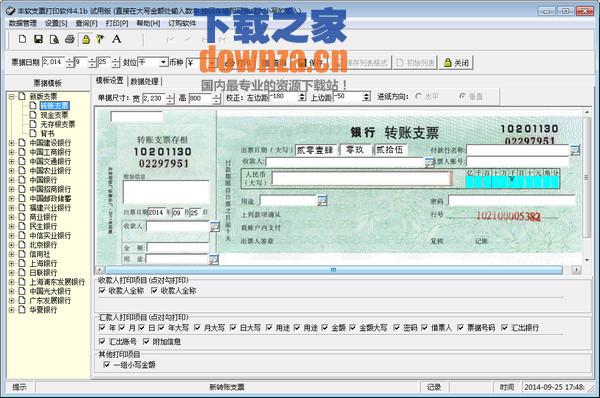Click lookup icon beside stub 收款人 field

(214, 227)
